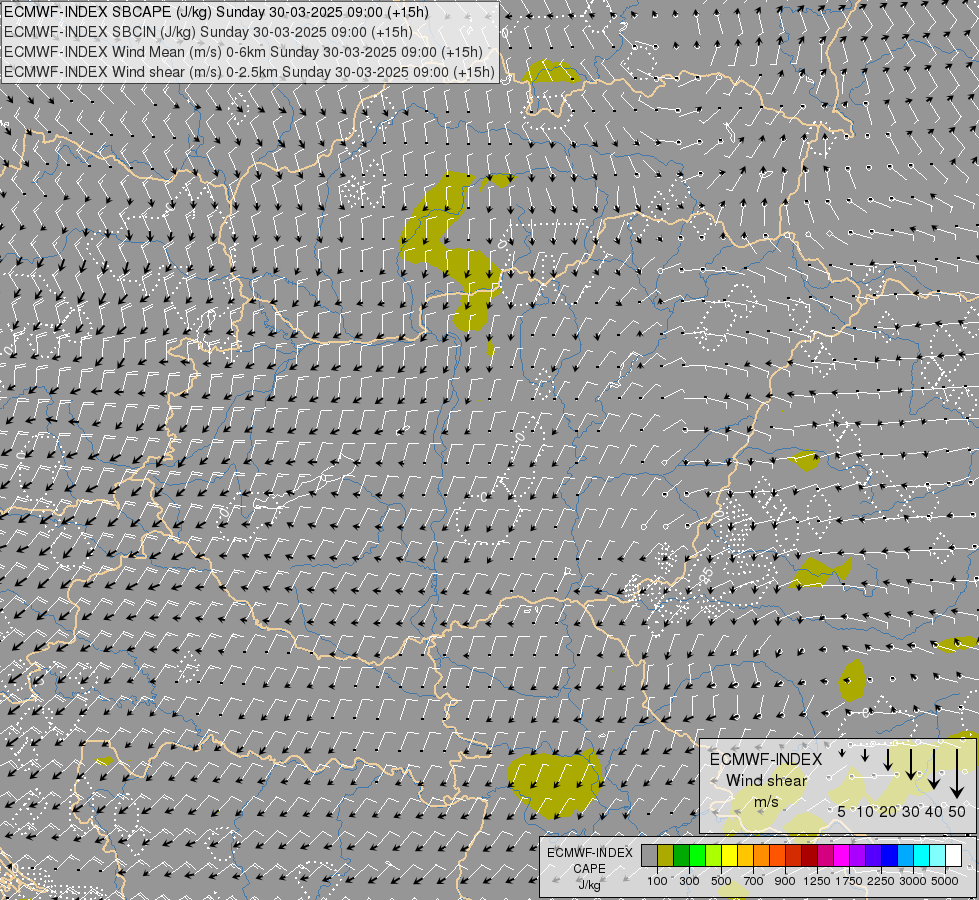Click the "Wind shear" legend heading

click(x=767, y=781)
